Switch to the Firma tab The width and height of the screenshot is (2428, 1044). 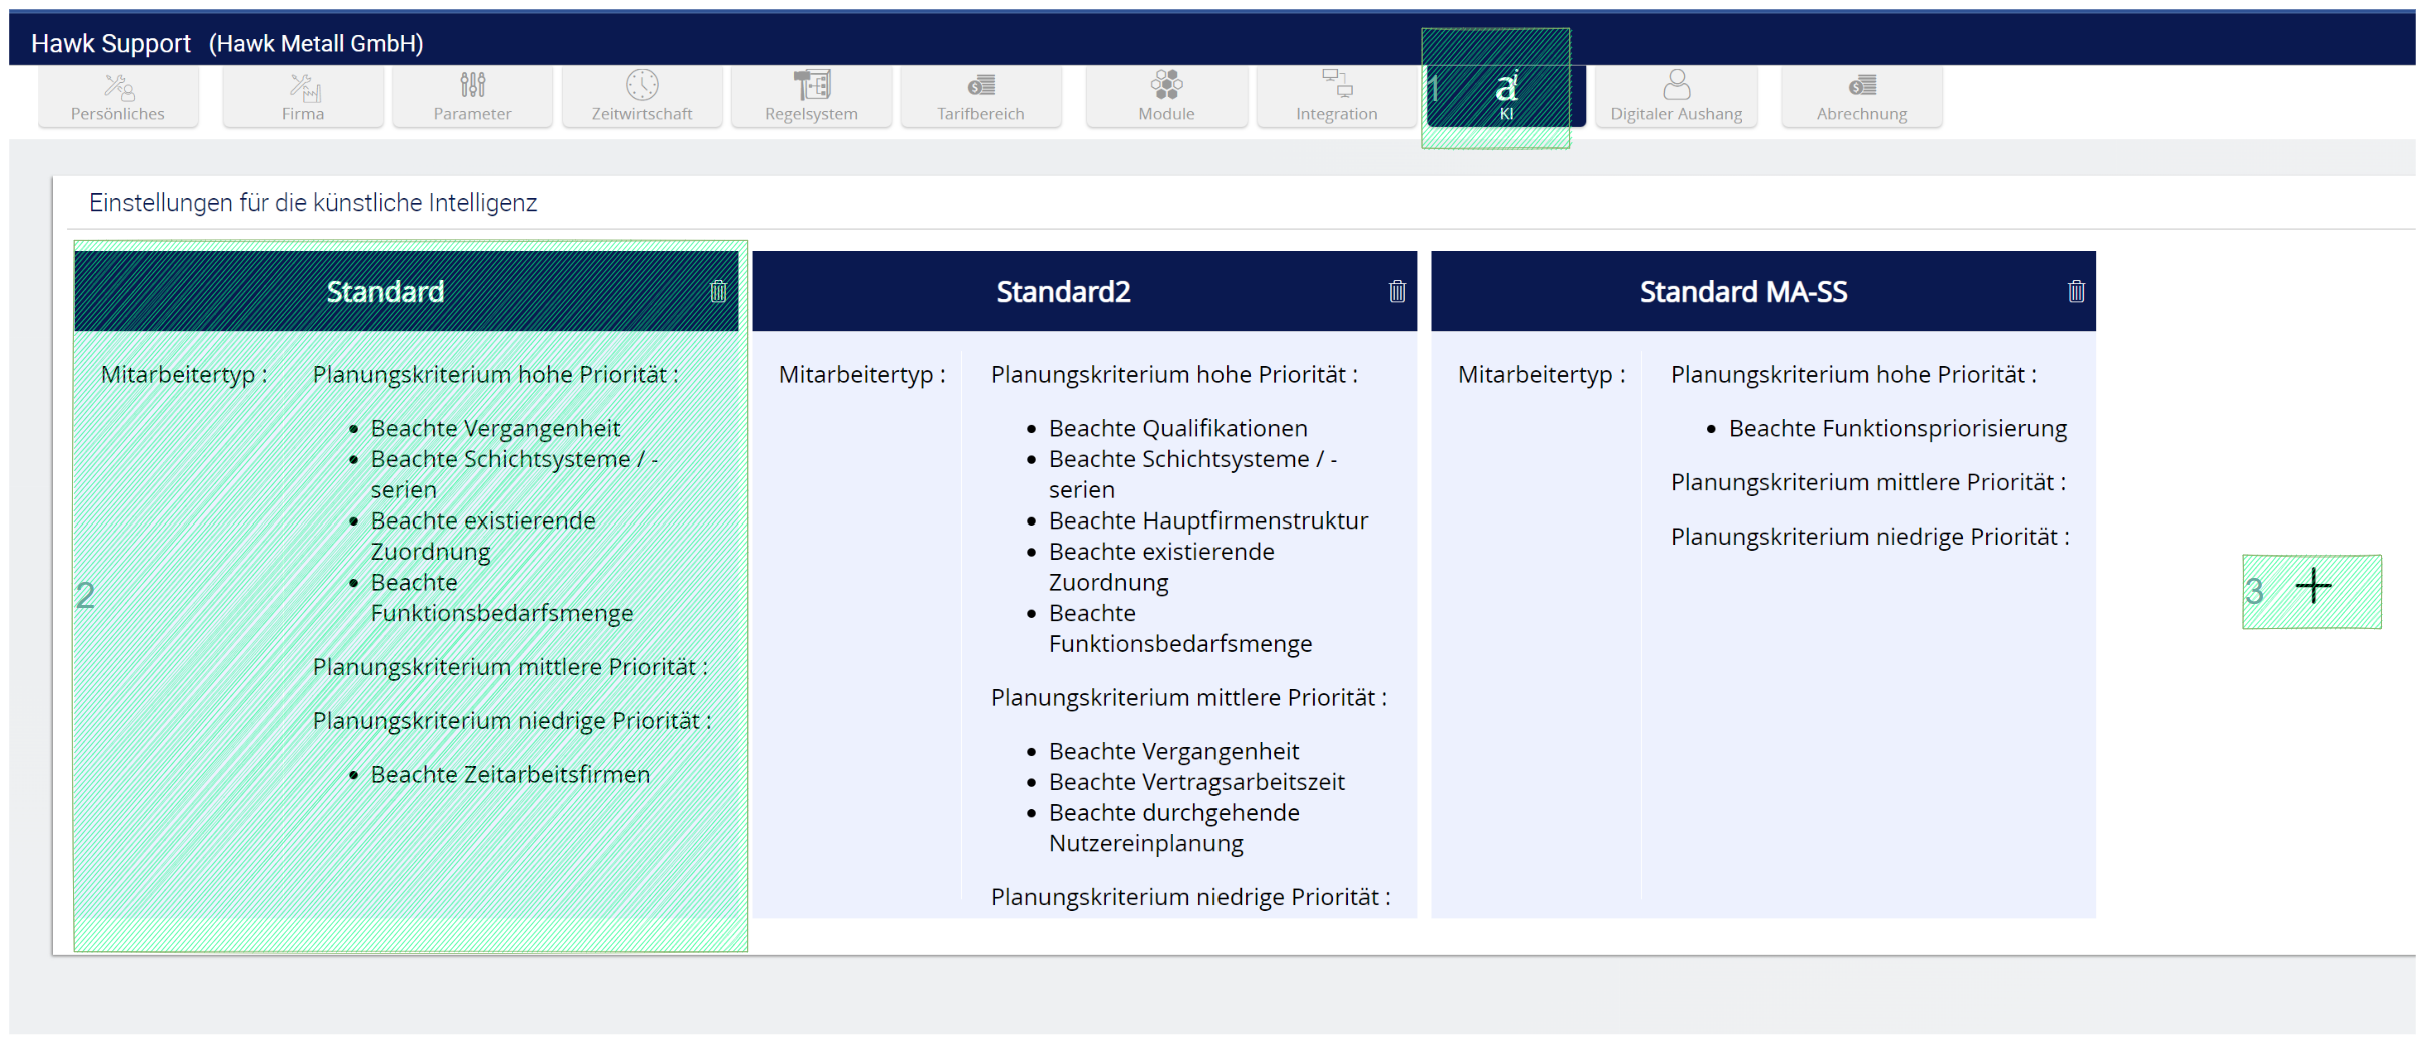click(x=302, y=97)
